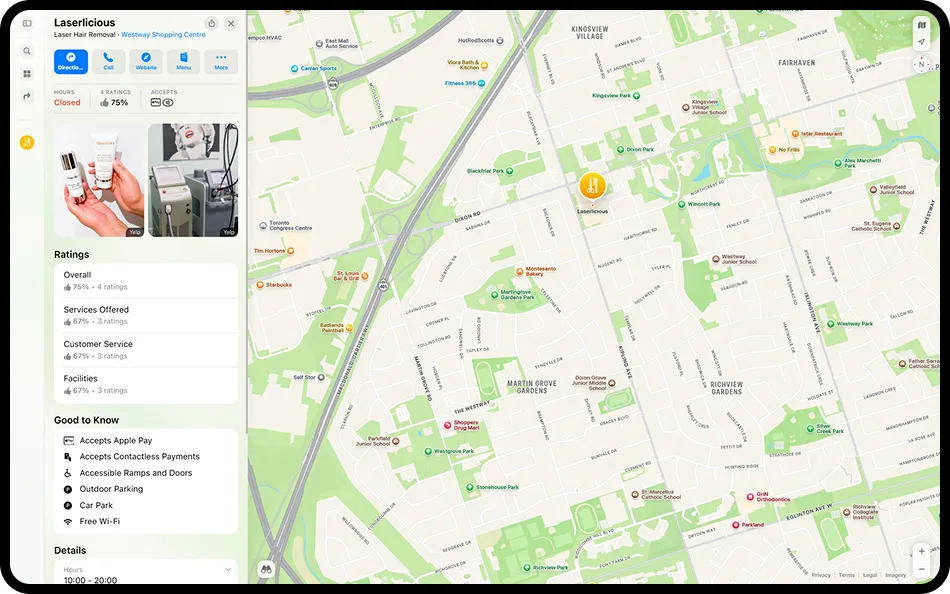Viewport: 950px width, 594px height.
Task: Select Kingsview Park marker
Action: click(x=636, y=96)
